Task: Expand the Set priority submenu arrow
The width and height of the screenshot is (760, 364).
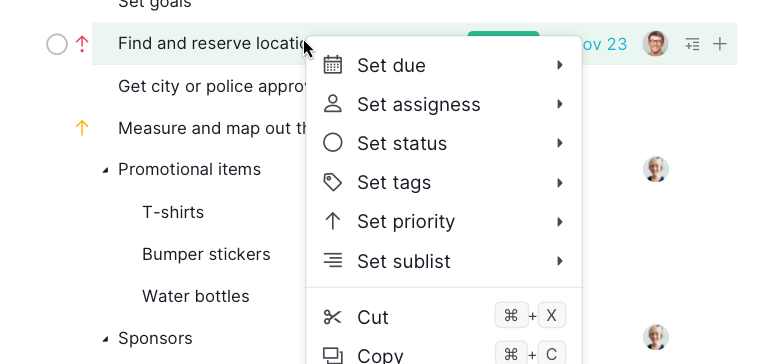Action: (560, 222)
